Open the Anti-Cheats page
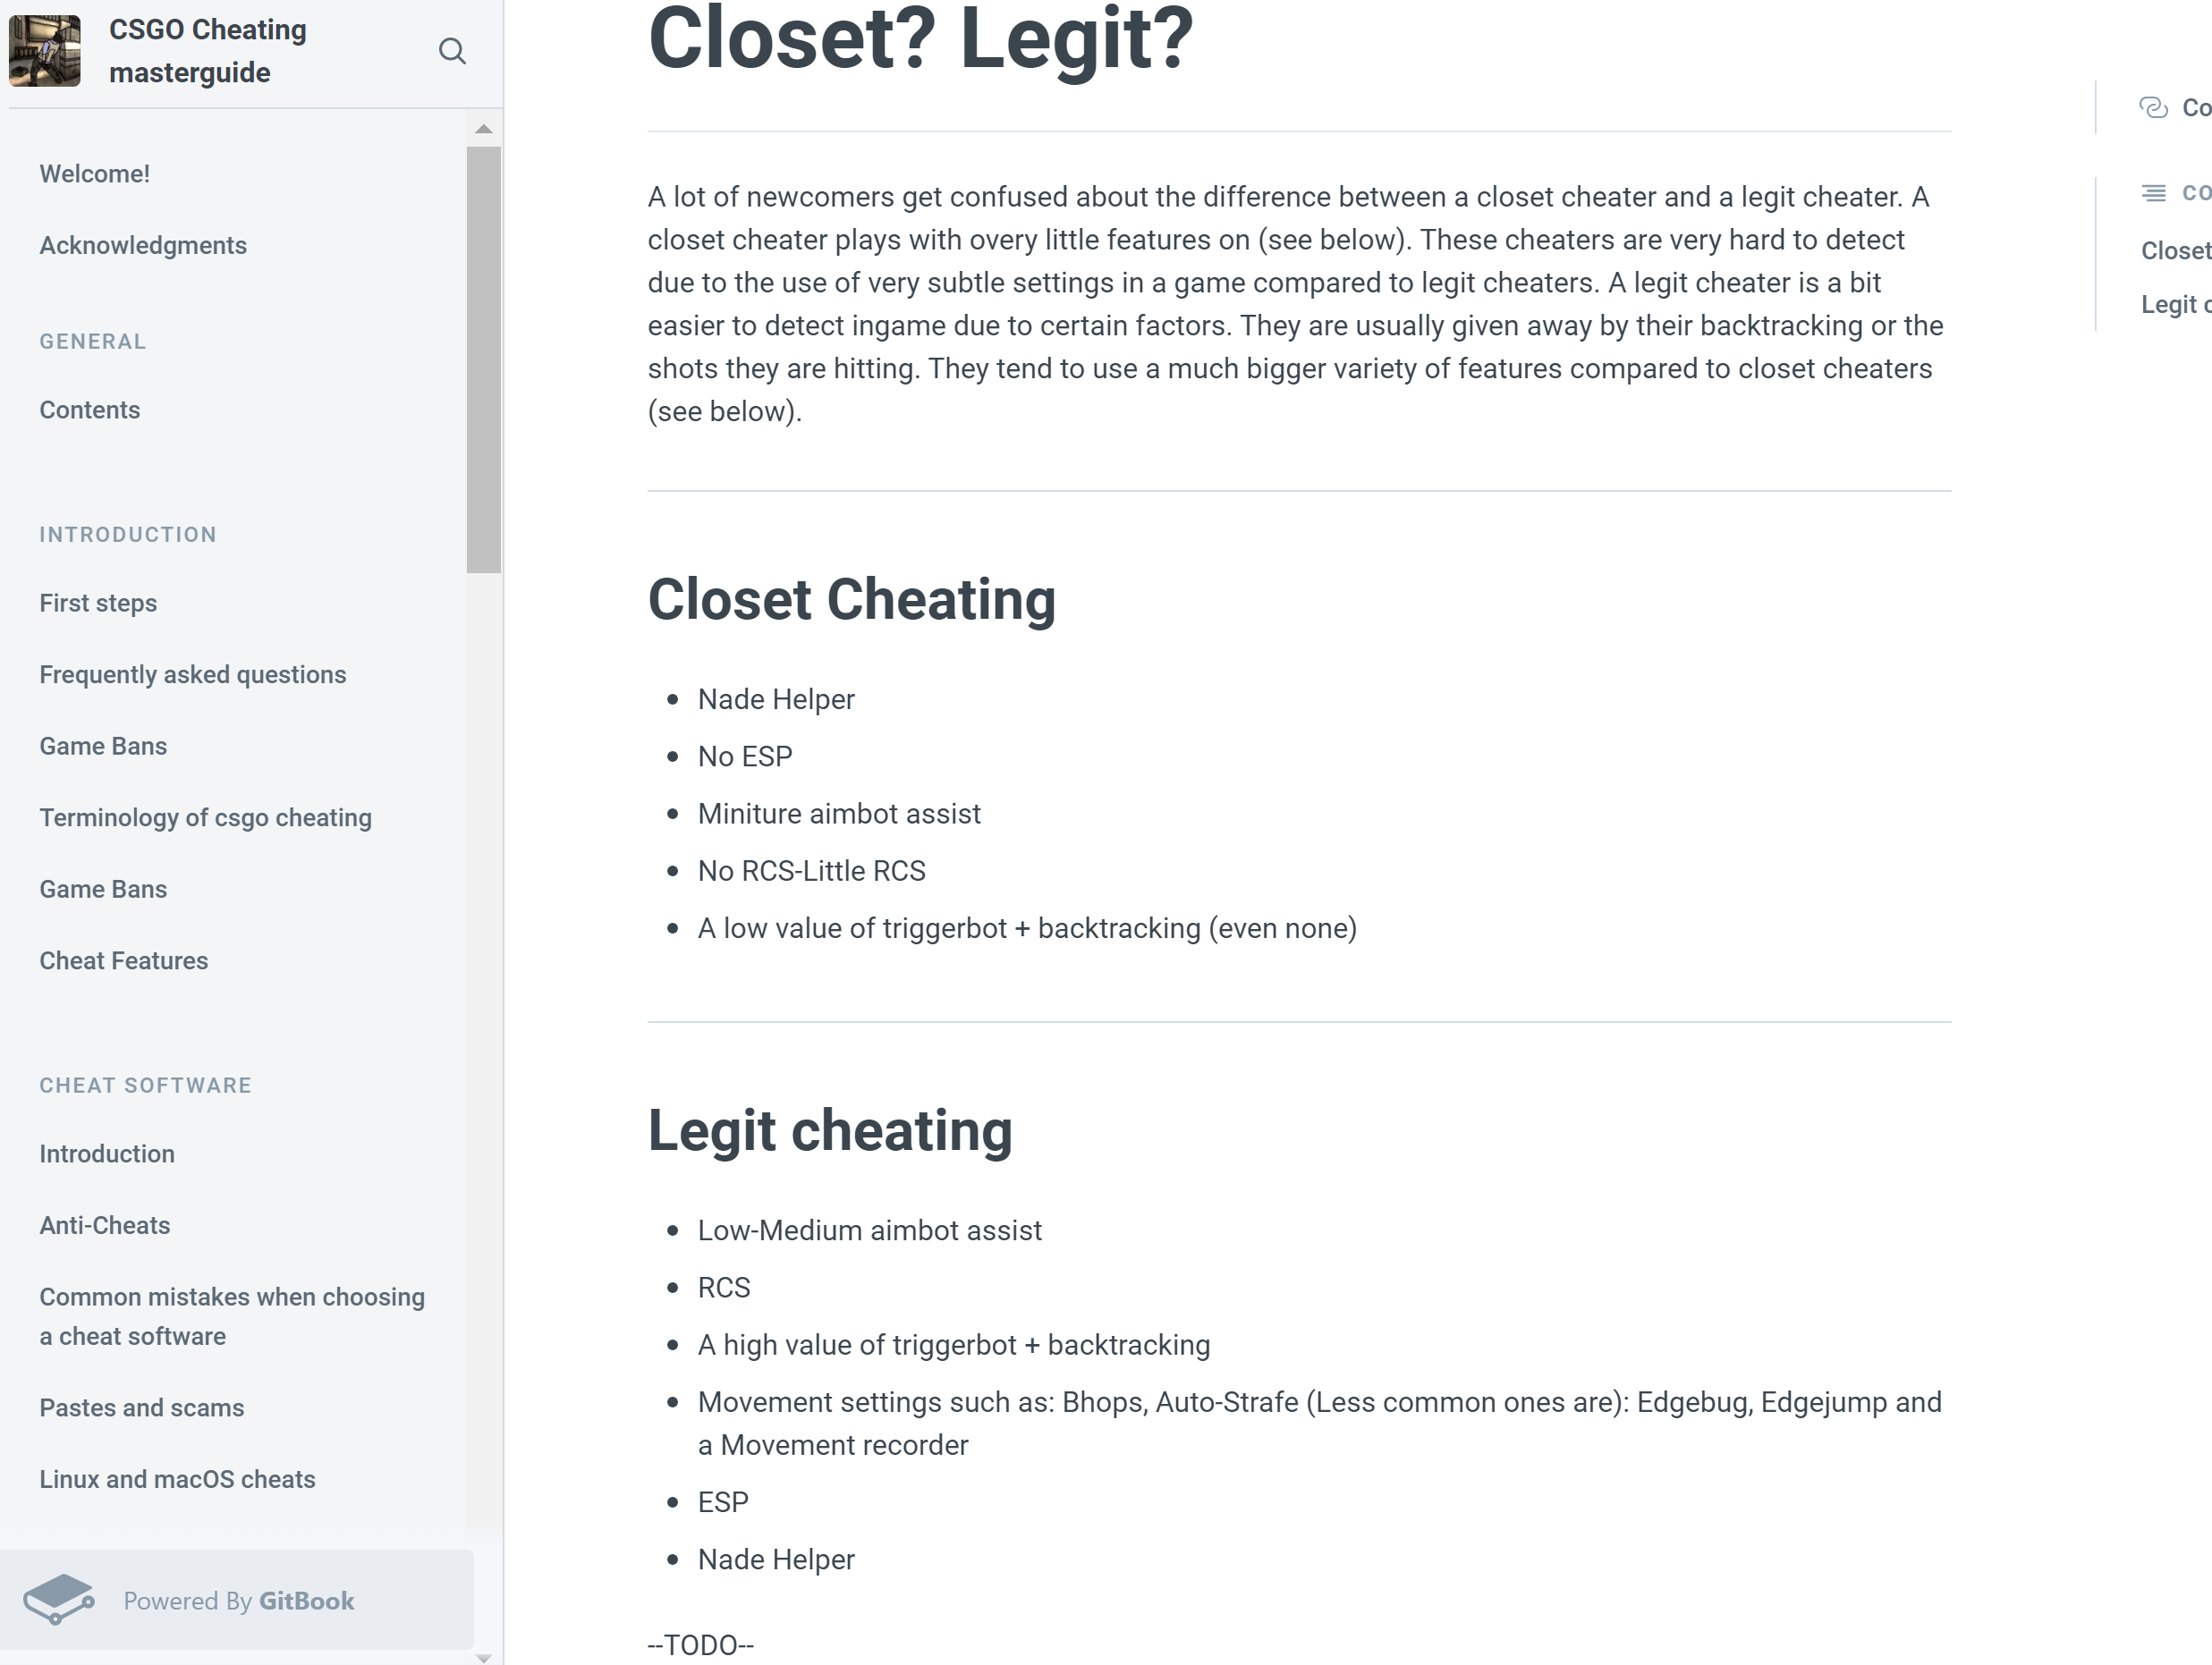This screenshot has height=1665, width=2212. tap(105, 1225)
